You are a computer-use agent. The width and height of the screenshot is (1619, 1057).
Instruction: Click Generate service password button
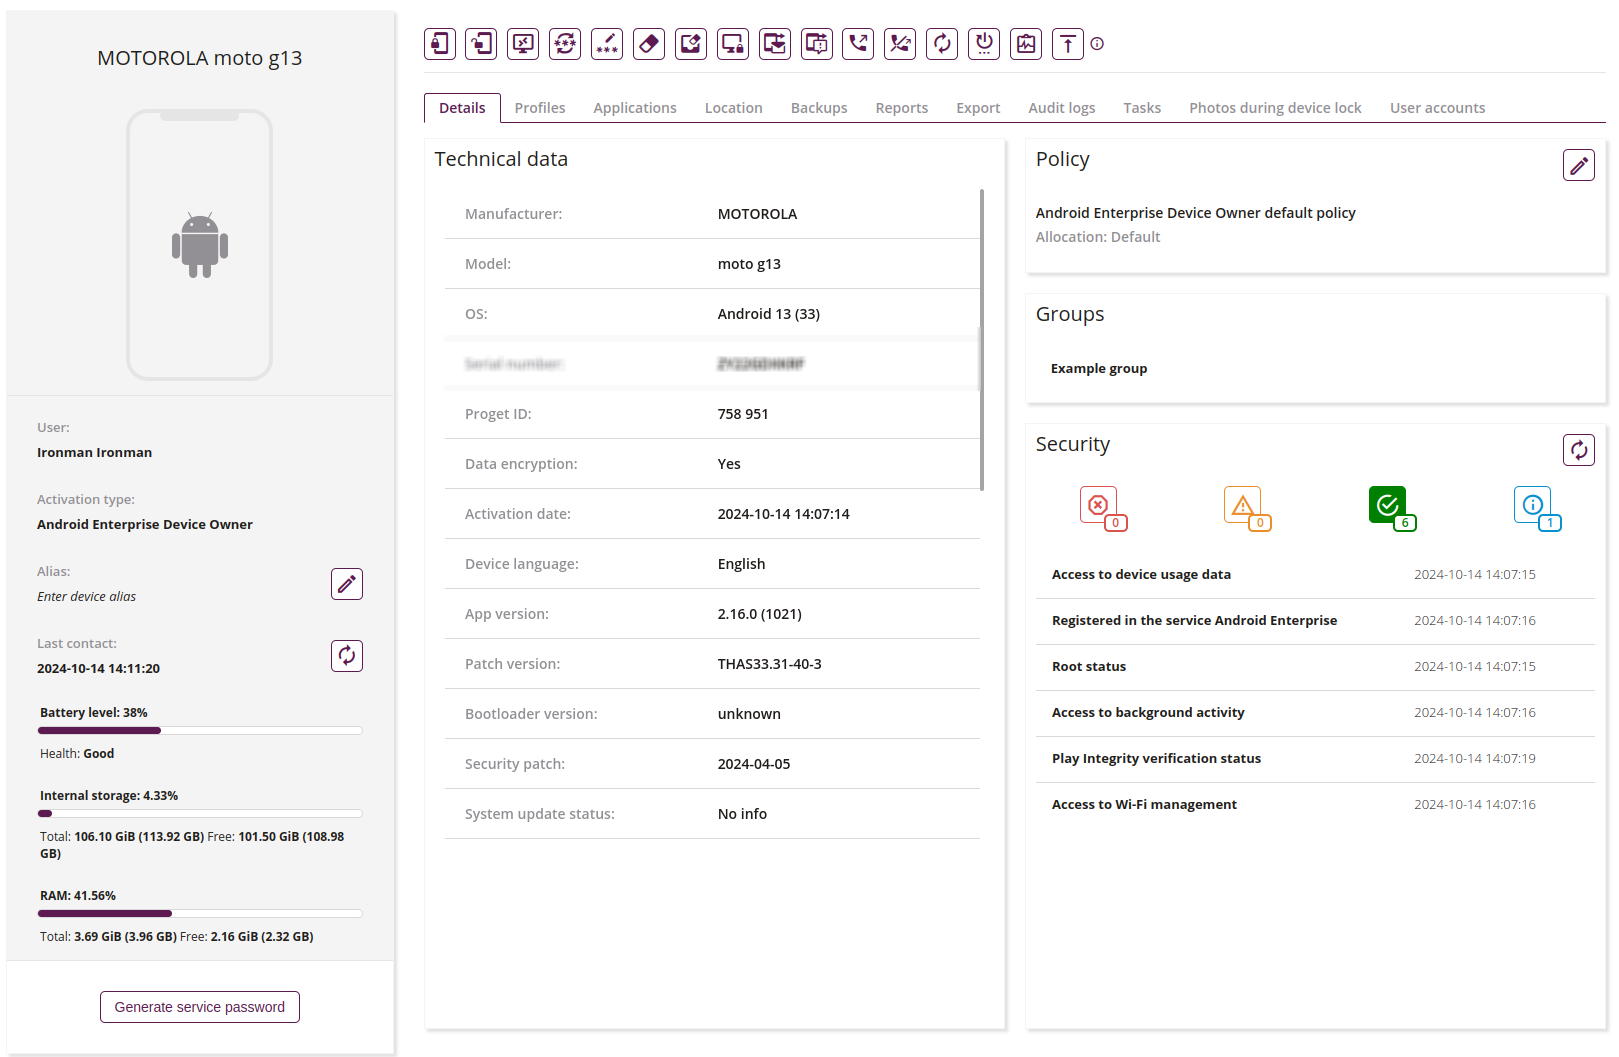[x=200, y=1007]
